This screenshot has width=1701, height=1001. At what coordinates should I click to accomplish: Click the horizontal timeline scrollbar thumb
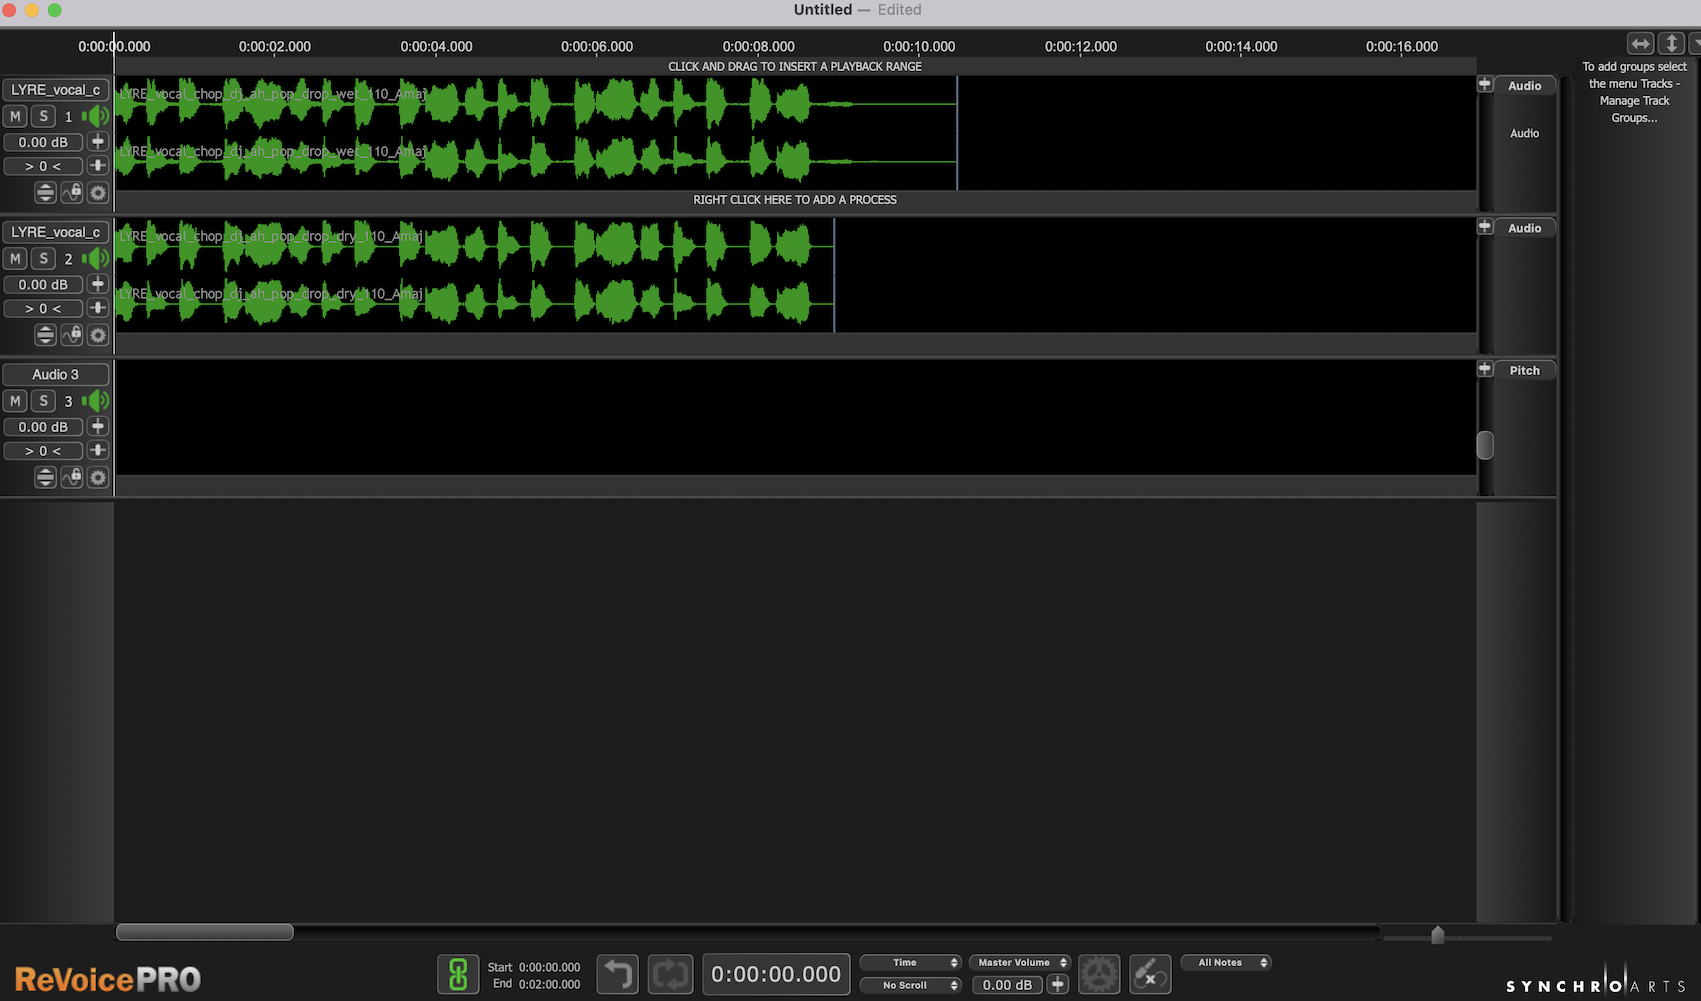[204, 932]
